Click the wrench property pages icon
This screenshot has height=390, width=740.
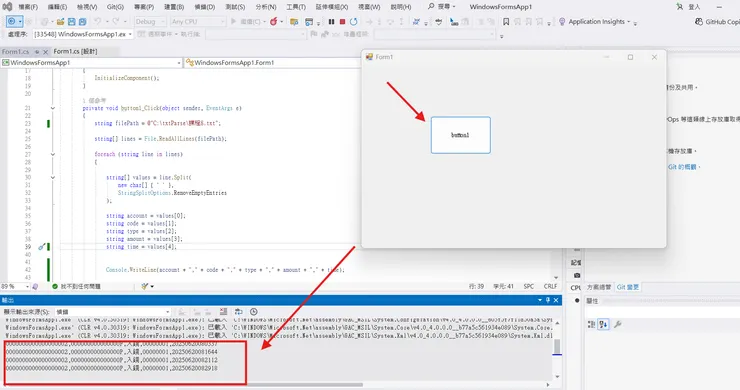617,324
